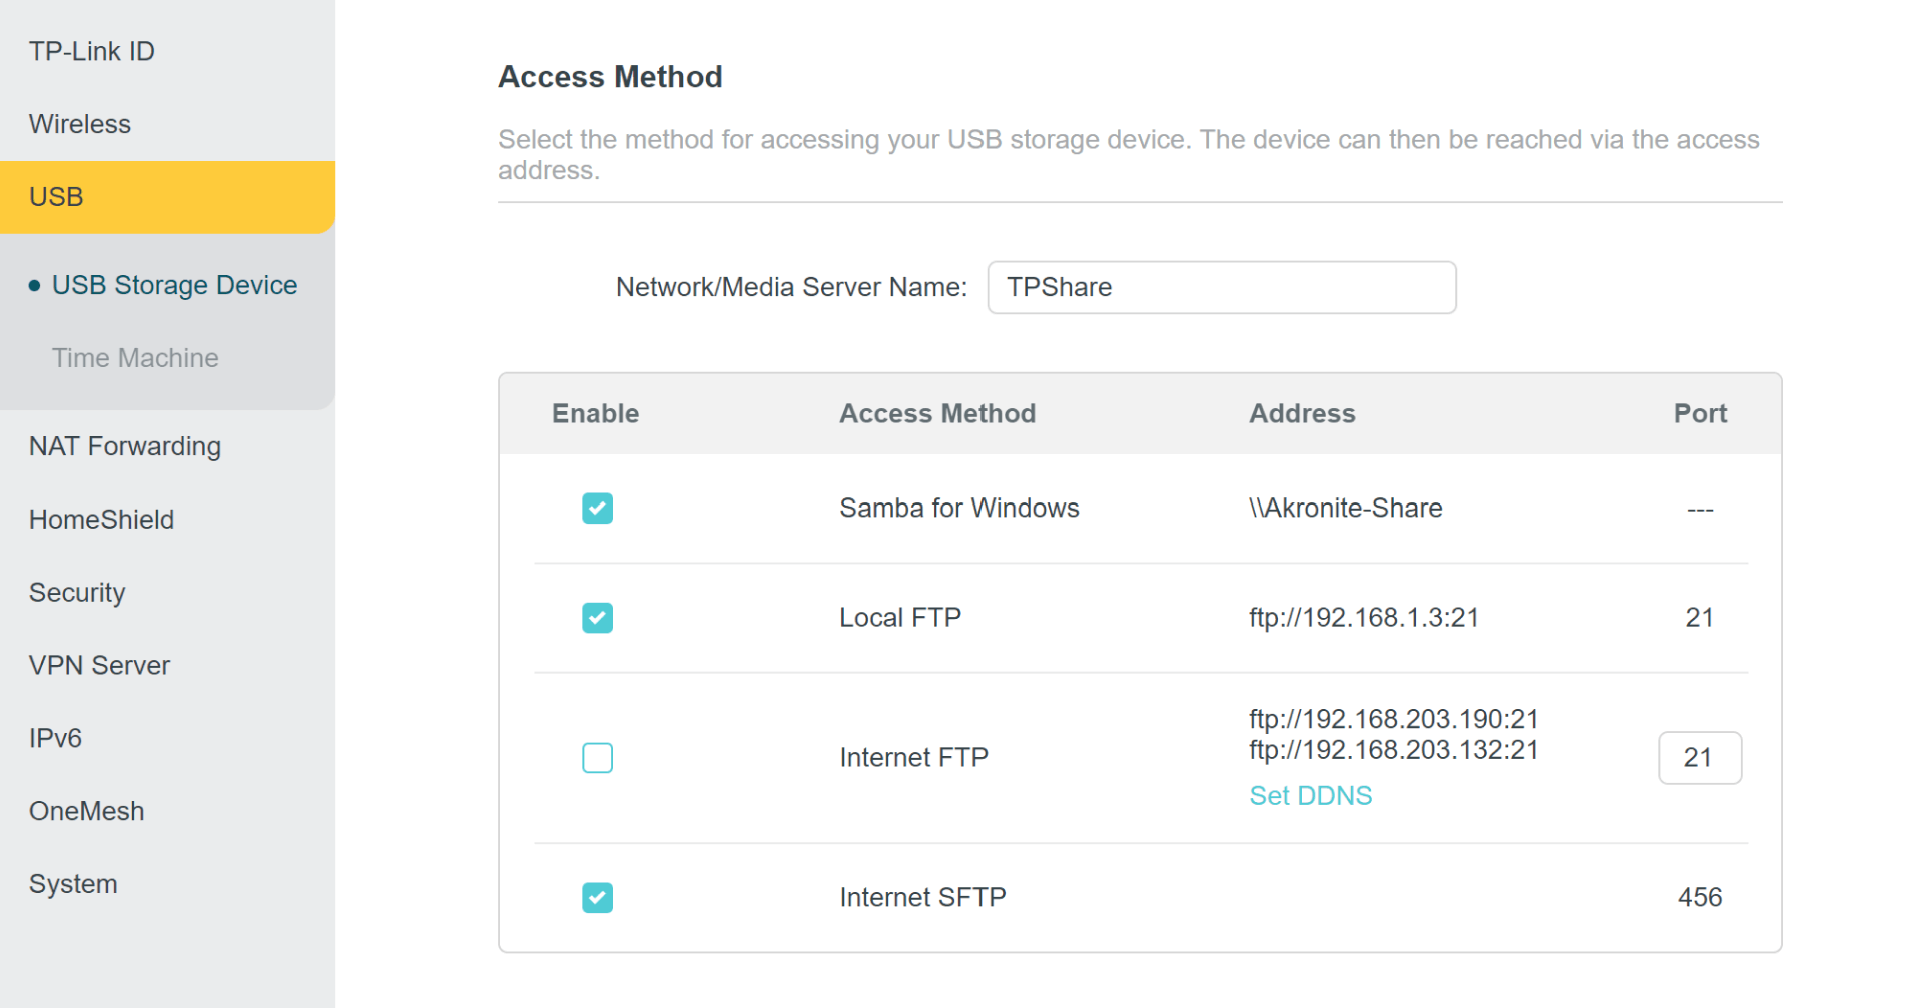The height and width of the screenshot is (1008, 1908).
Task: Open VPN Server settings
Action: point(99,666)
